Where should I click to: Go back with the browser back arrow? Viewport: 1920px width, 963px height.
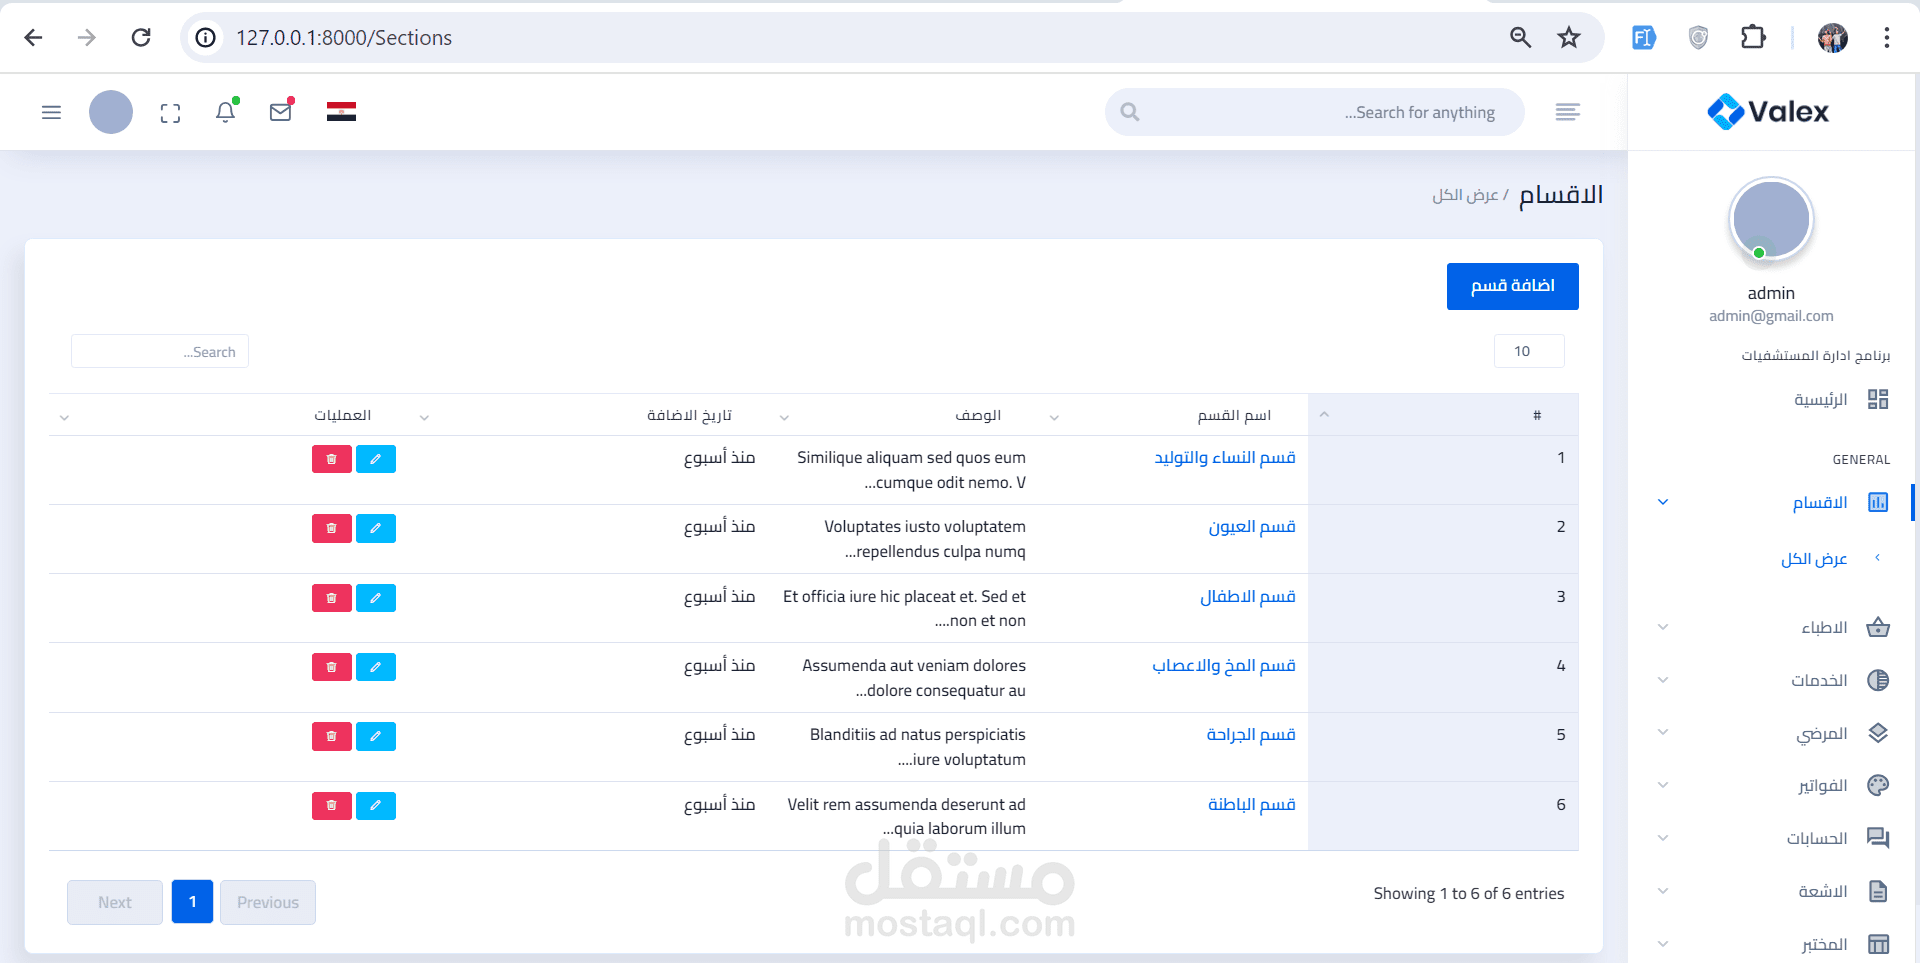point(33,37)
